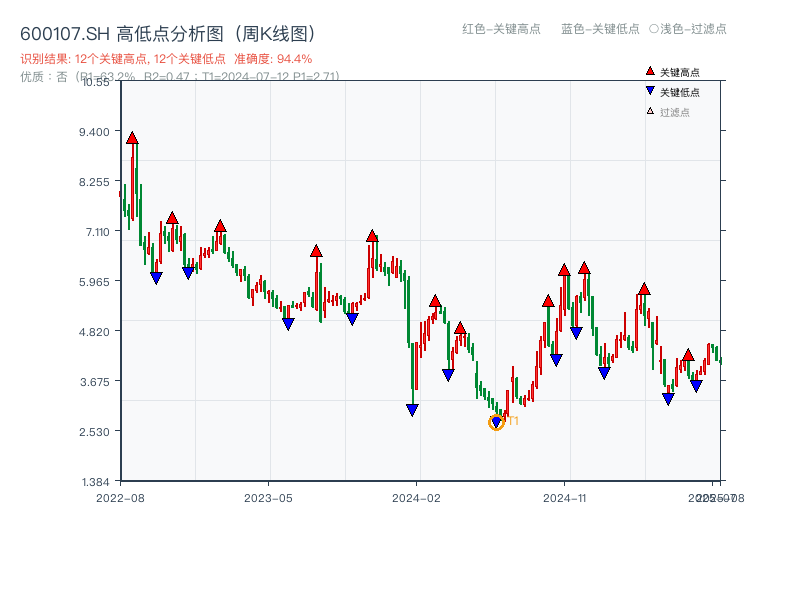Click the rightmost red 关键高点 triangle marker
Viewport: 800px width, 600px height.
pos(689,357)
